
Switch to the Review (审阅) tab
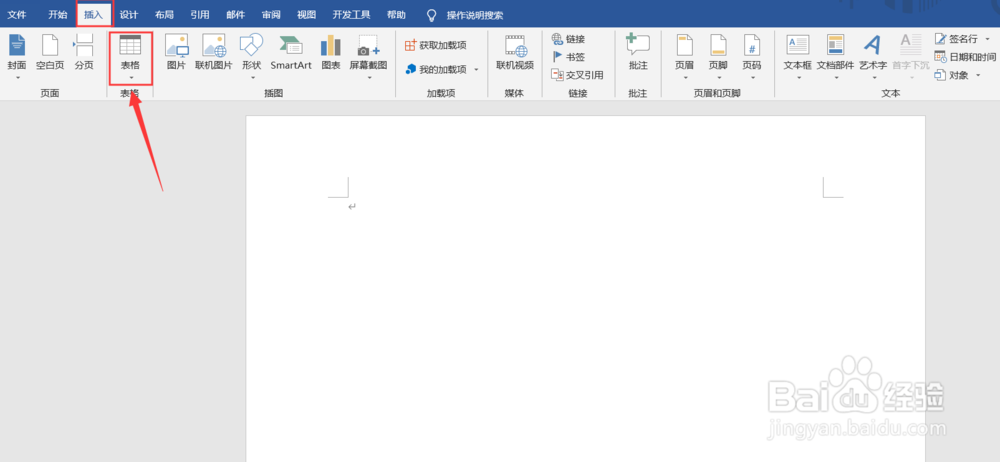pos(271,14)
